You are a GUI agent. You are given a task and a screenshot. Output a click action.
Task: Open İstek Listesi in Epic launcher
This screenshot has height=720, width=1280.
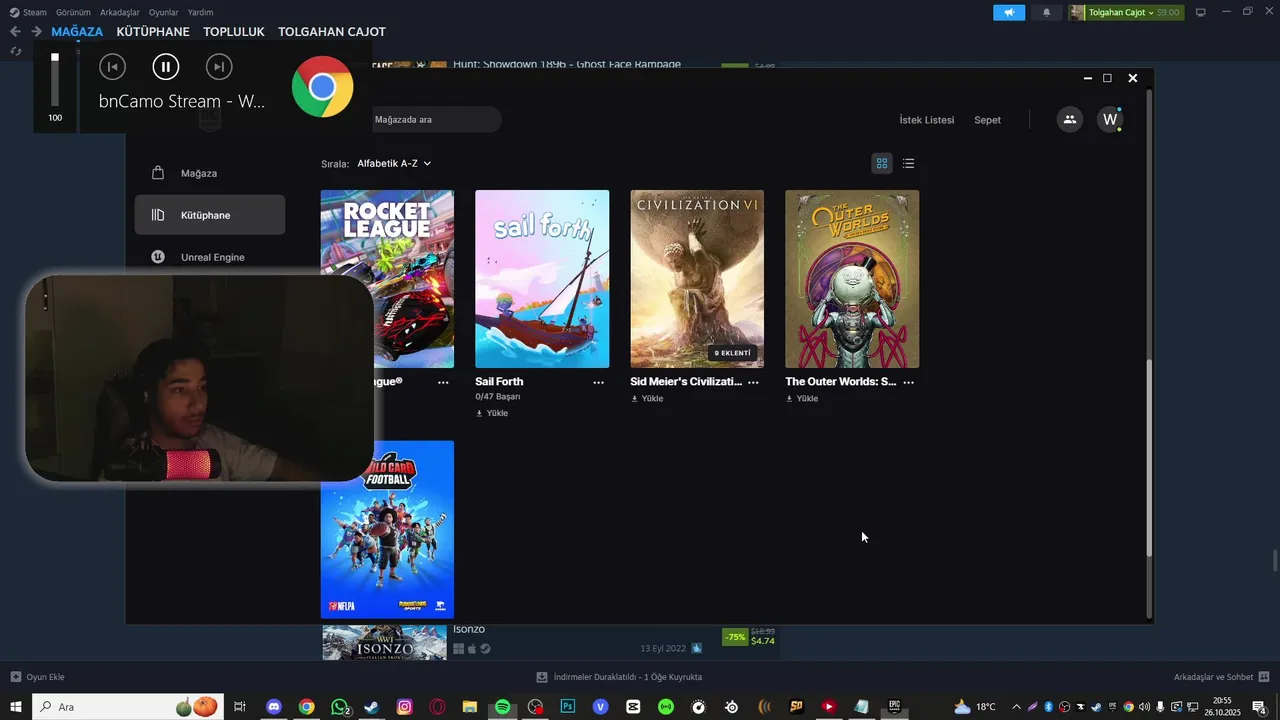(927, 120)
